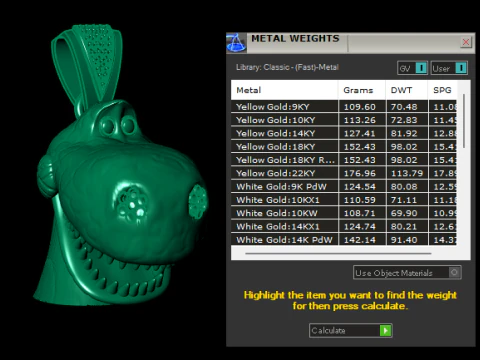Click the SPG column header
The width and height of the screenshot is (480, 360).
(443, 90)
